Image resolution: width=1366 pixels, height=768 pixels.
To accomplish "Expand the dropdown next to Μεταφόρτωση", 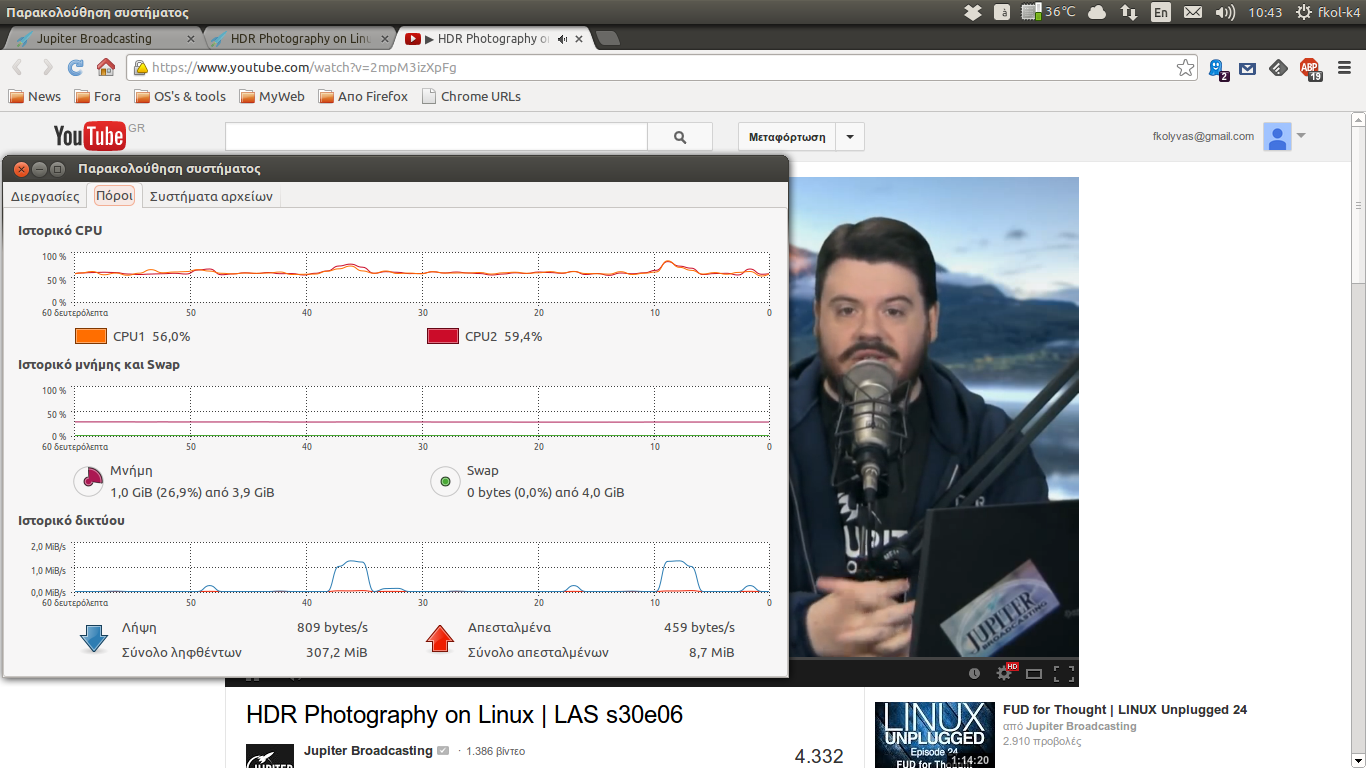I will click(x=850, y=137).
